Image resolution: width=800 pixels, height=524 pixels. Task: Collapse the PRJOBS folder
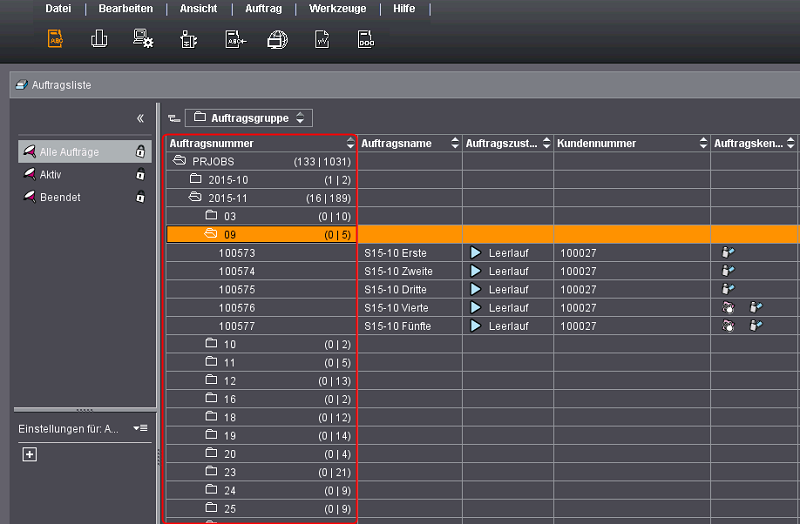[x=179, y=161]
